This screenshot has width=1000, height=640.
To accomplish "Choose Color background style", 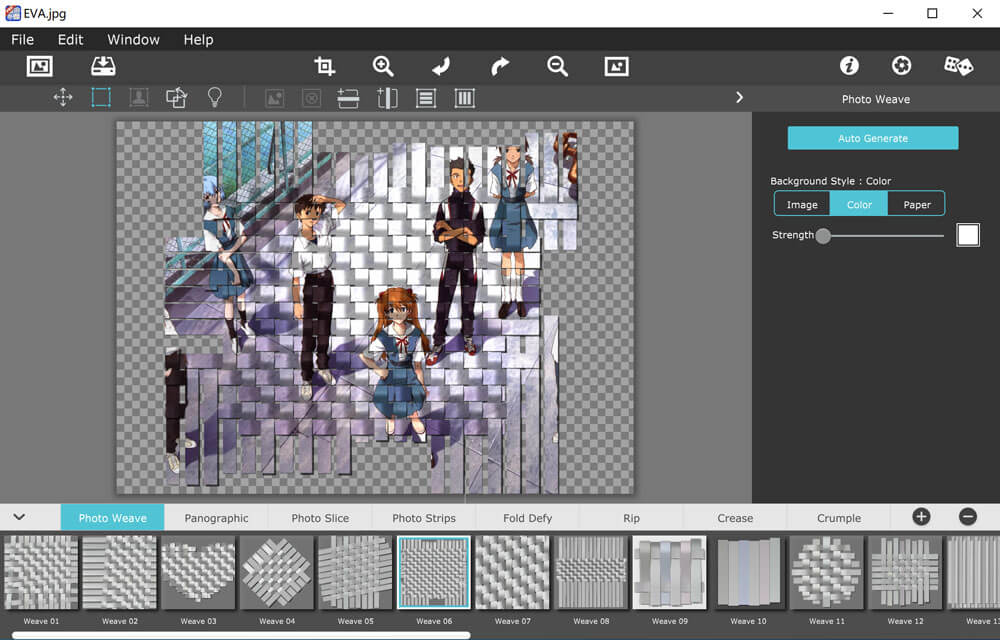I will (x=859, y=204).
